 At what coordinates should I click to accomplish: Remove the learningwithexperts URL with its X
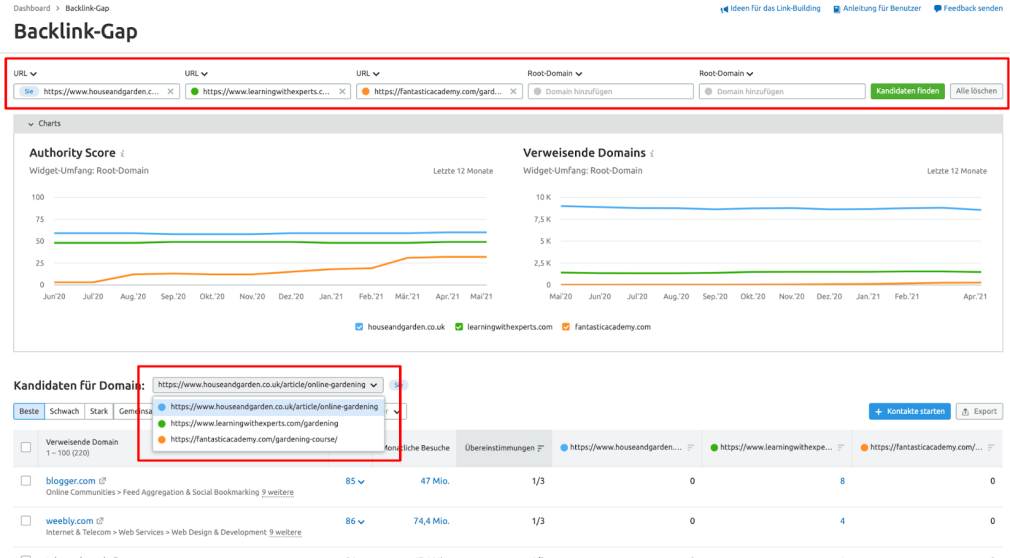342,91
